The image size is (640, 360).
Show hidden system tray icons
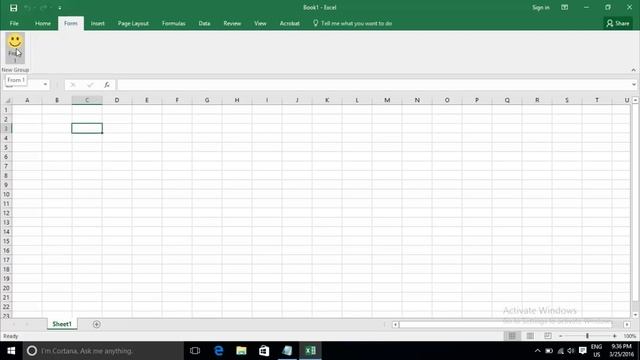pos(538,351)
